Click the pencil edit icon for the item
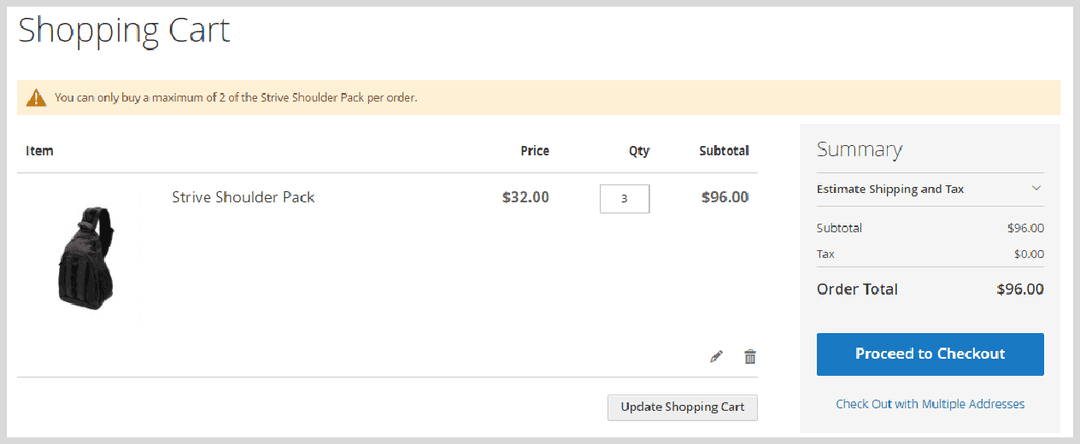 click(x=716, y=356)
